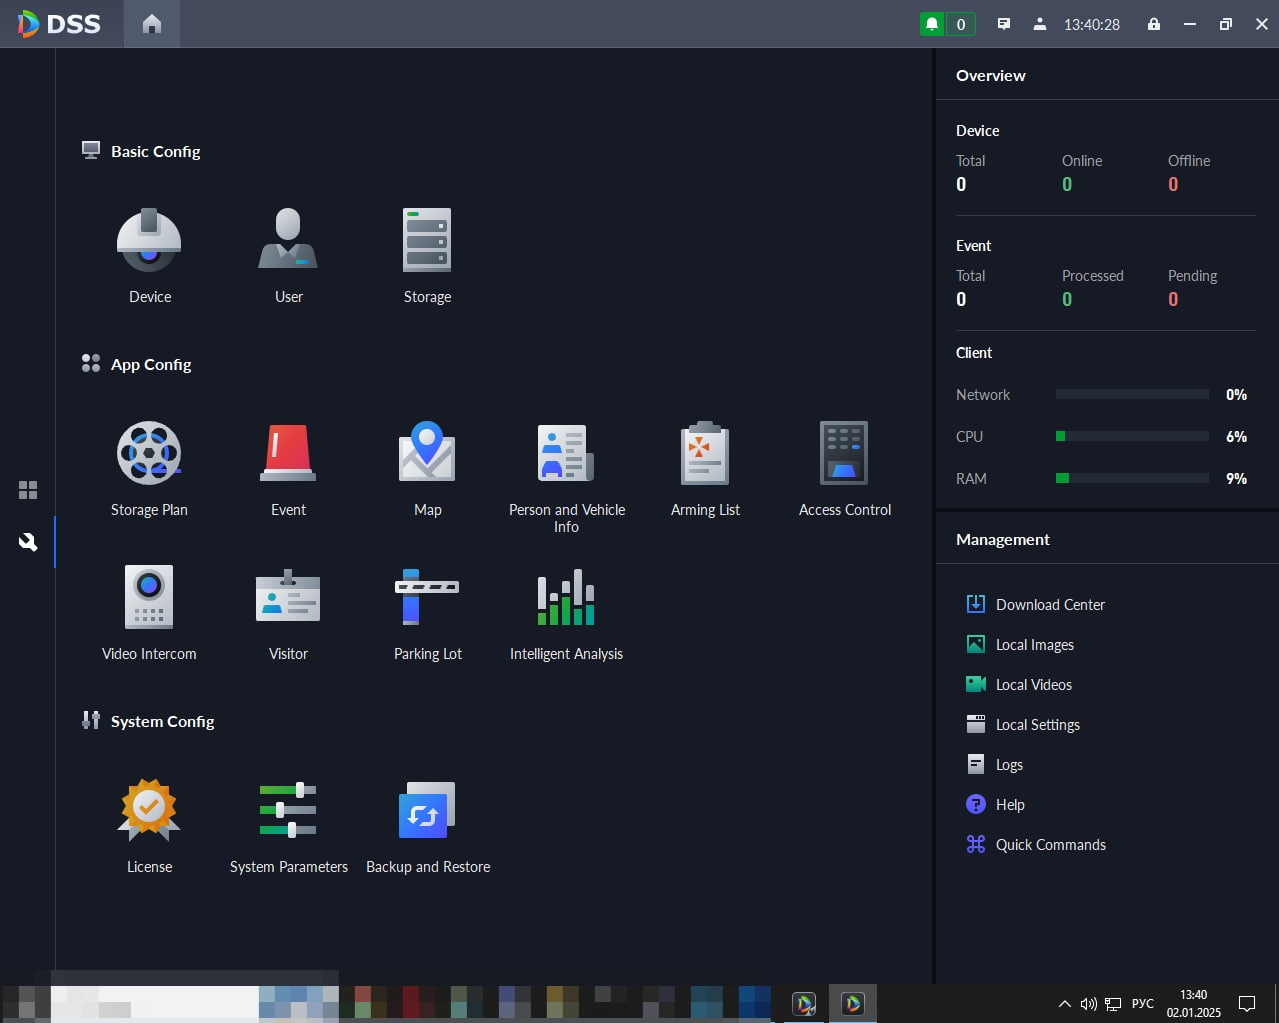This screenshot has height=1023, width=1279.
Task: Open Logs from Management list
Action: coord(995,764)
